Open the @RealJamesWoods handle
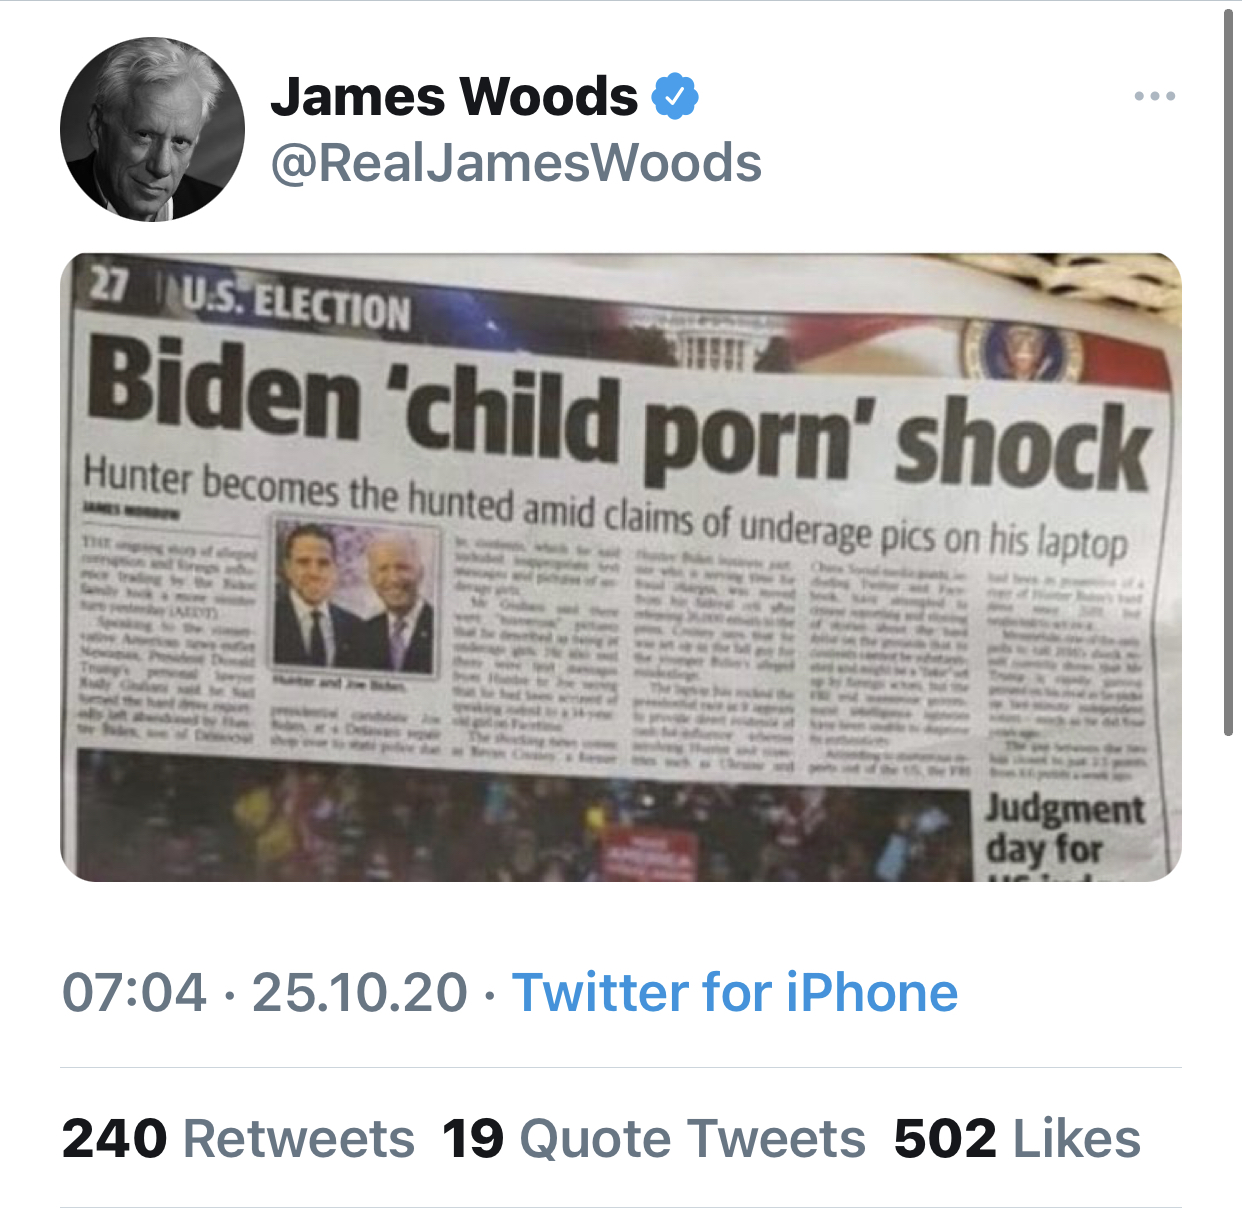The width and height of the screenshot is (1242, 1218). click(x=516, y=163)
